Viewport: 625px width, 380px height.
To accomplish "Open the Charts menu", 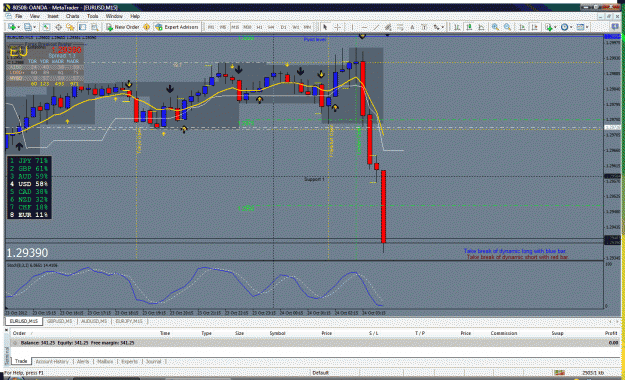I will click(x=73, y=16).
